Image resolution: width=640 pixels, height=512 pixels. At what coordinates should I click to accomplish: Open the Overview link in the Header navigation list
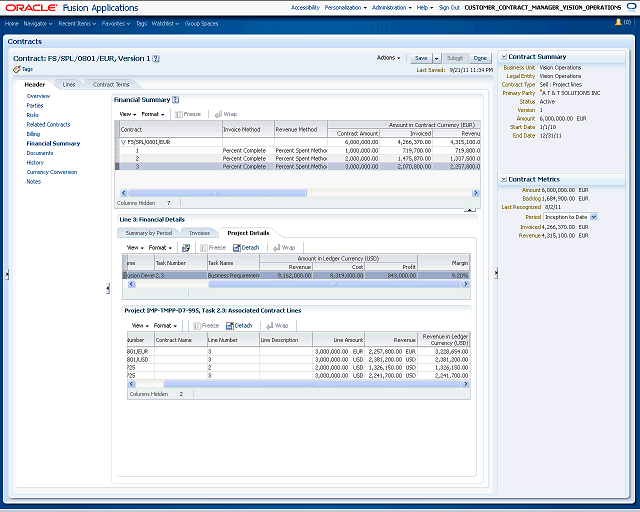[x=38, y=96]
